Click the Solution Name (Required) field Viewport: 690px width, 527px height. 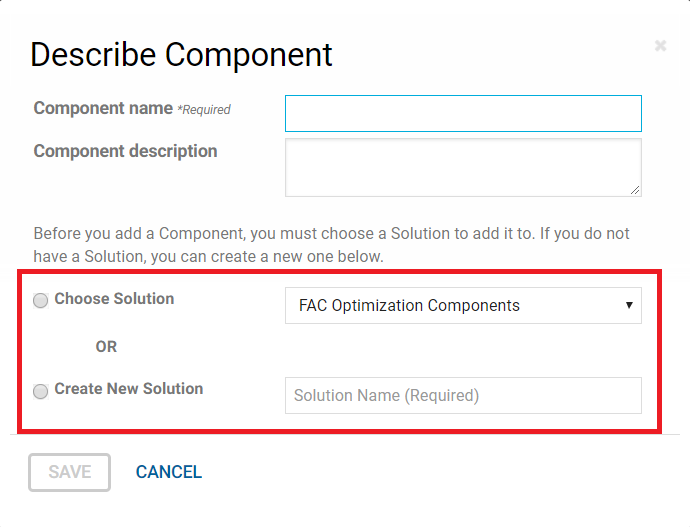(x=463, y=395)
